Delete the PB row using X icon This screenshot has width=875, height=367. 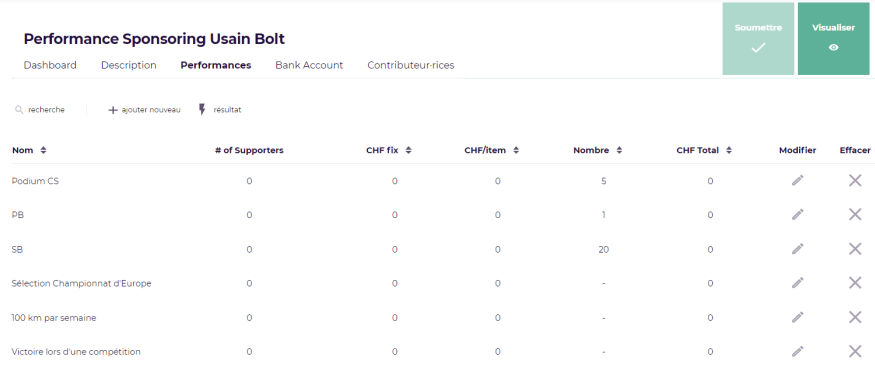[855, 214]
